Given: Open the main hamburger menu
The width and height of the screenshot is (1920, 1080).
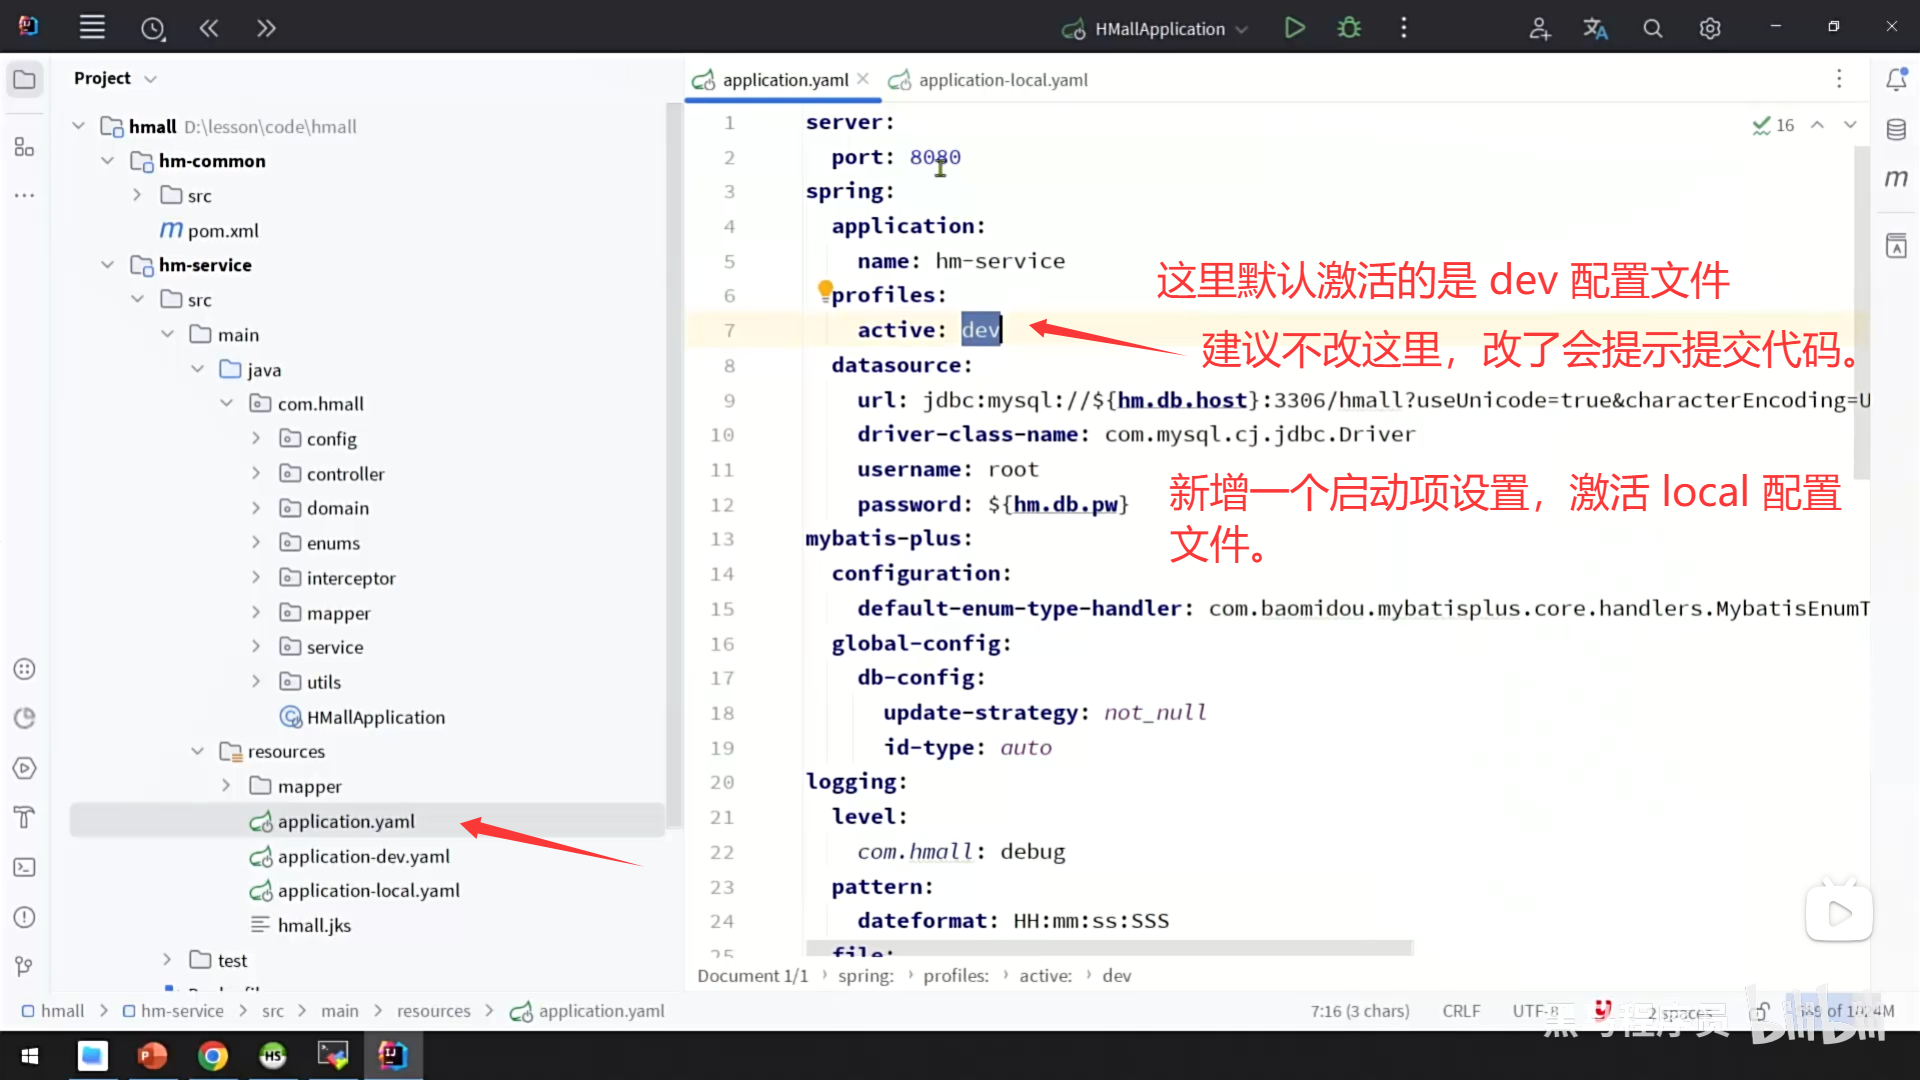Looking at the screenshot, I should click(x=92, y=28).
